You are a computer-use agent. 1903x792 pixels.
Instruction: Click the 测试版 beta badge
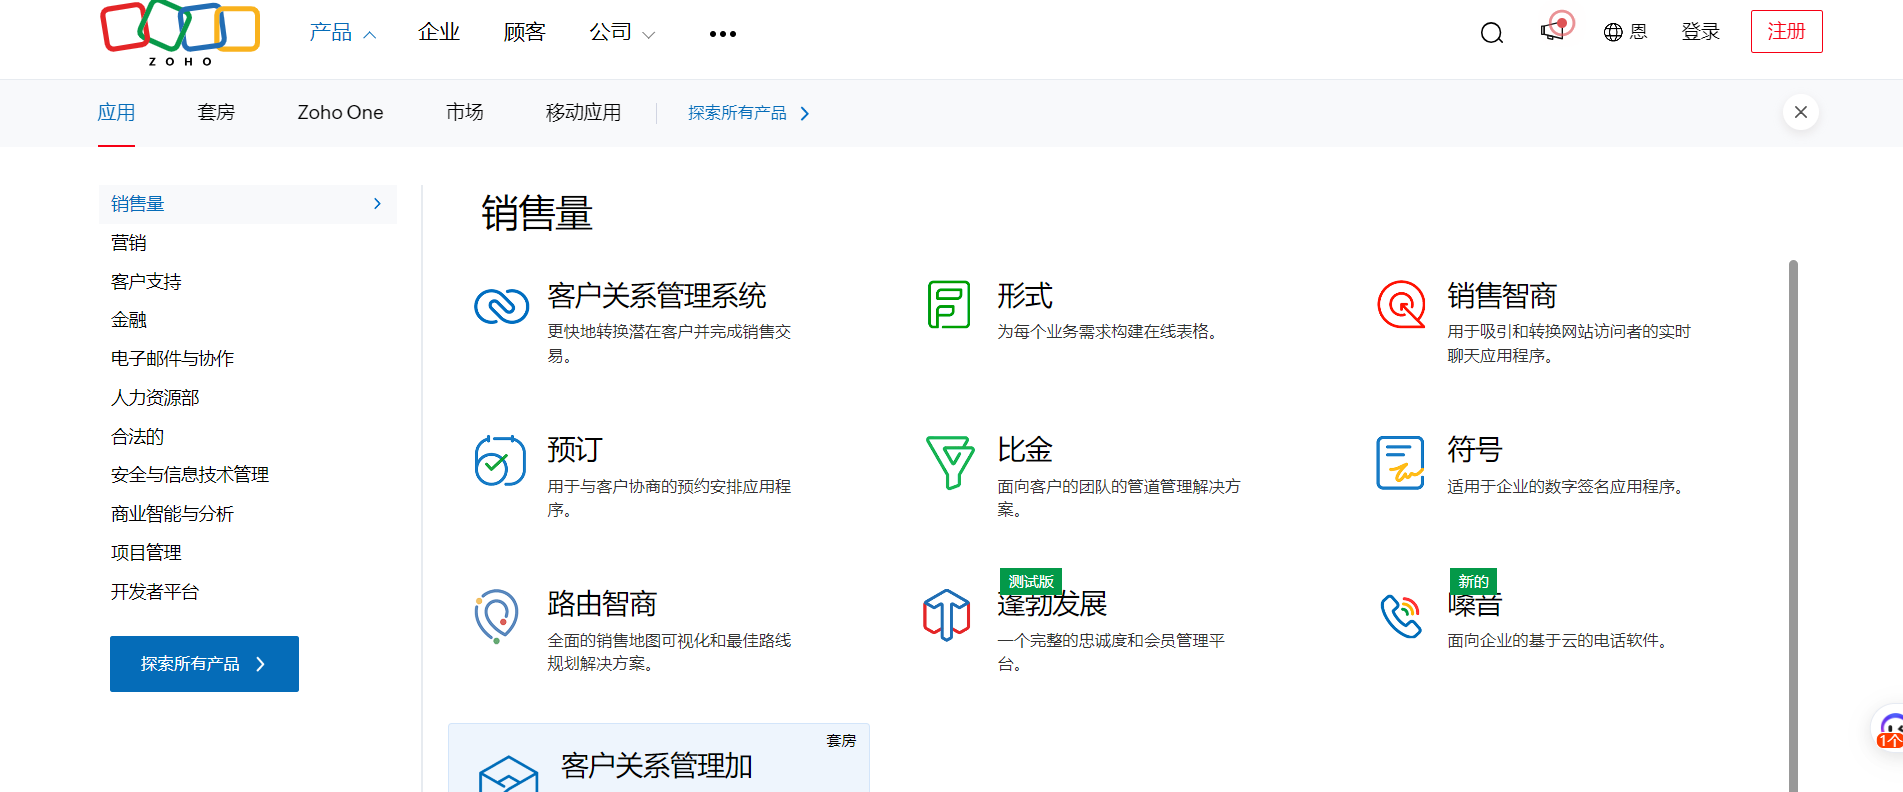coord(1031,581)
